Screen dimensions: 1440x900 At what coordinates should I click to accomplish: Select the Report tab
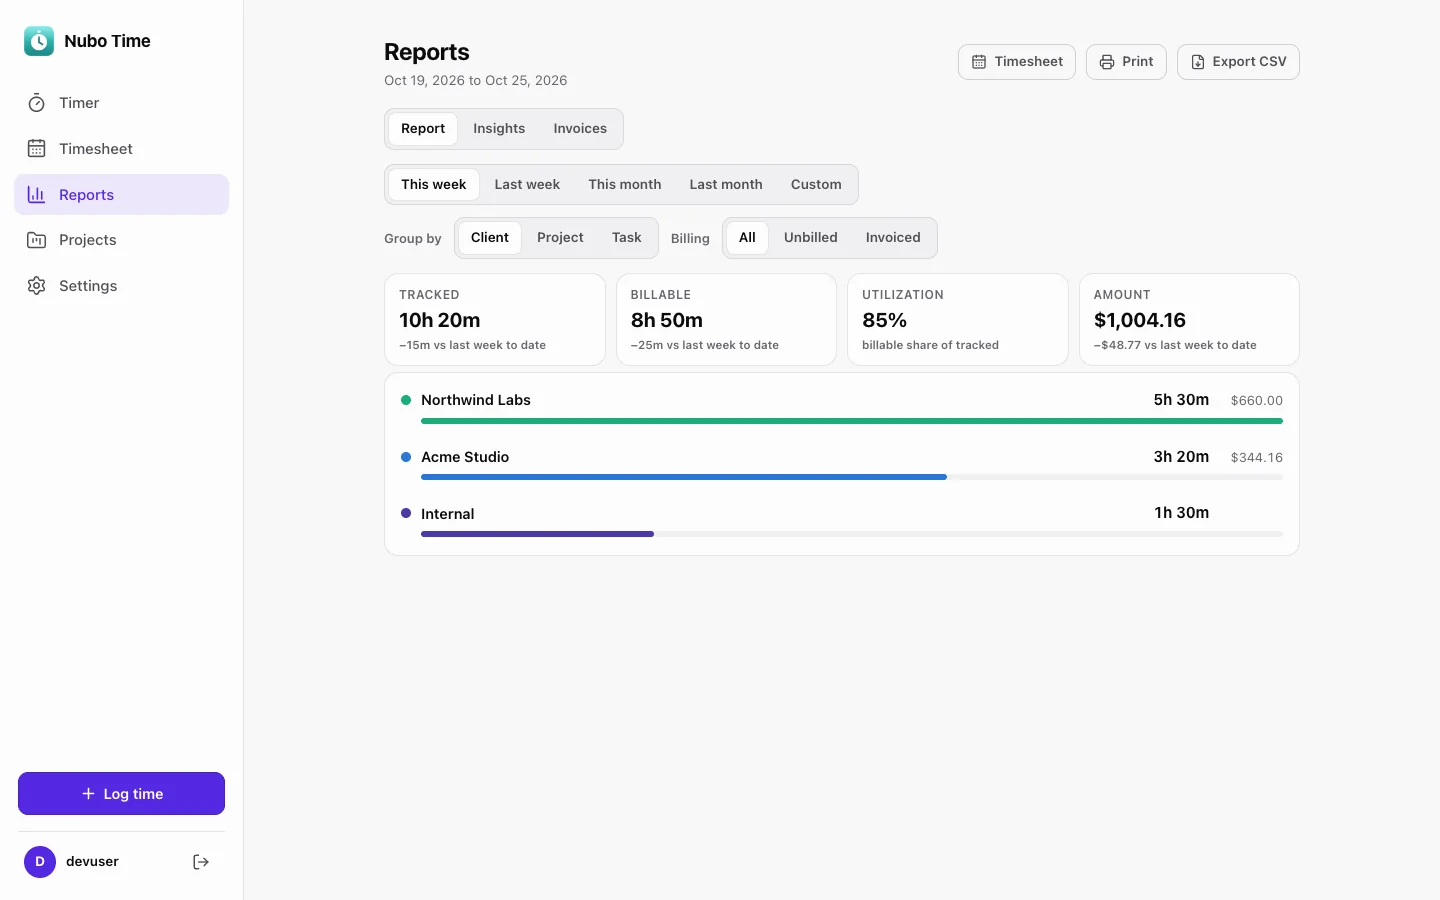pos(423,129)
